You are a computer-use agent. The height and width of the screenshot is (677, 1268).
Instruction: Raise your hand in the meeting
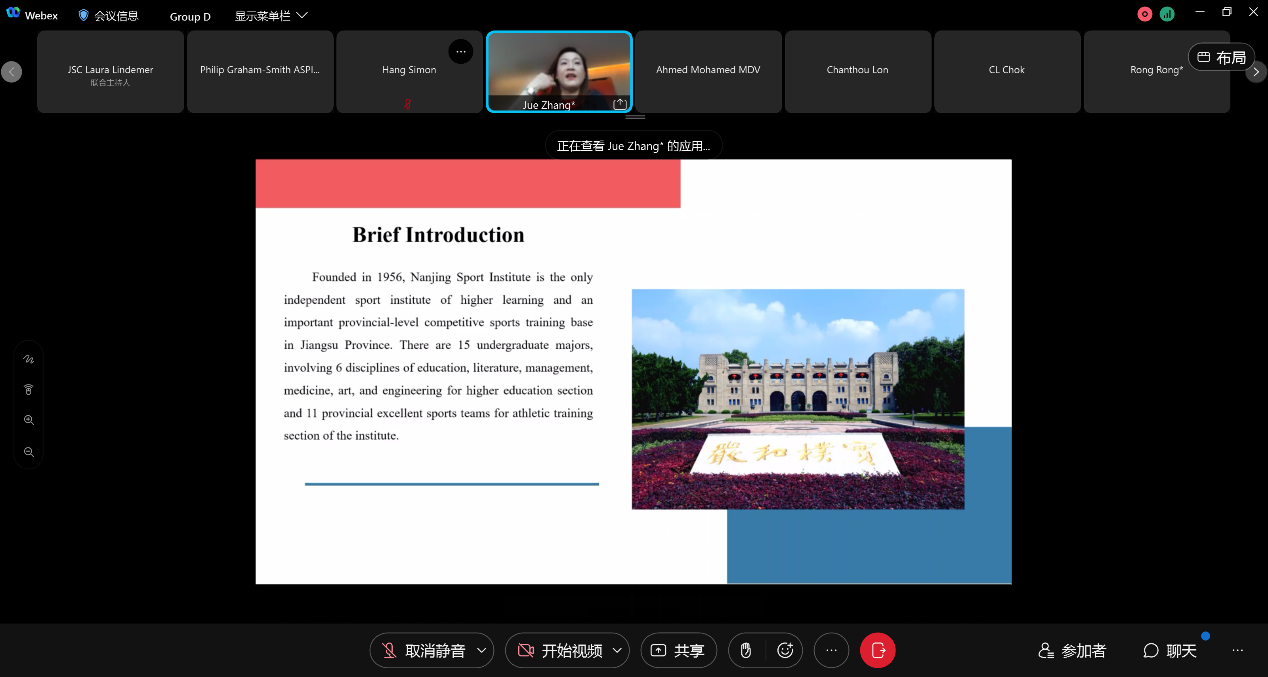[746, 650]
